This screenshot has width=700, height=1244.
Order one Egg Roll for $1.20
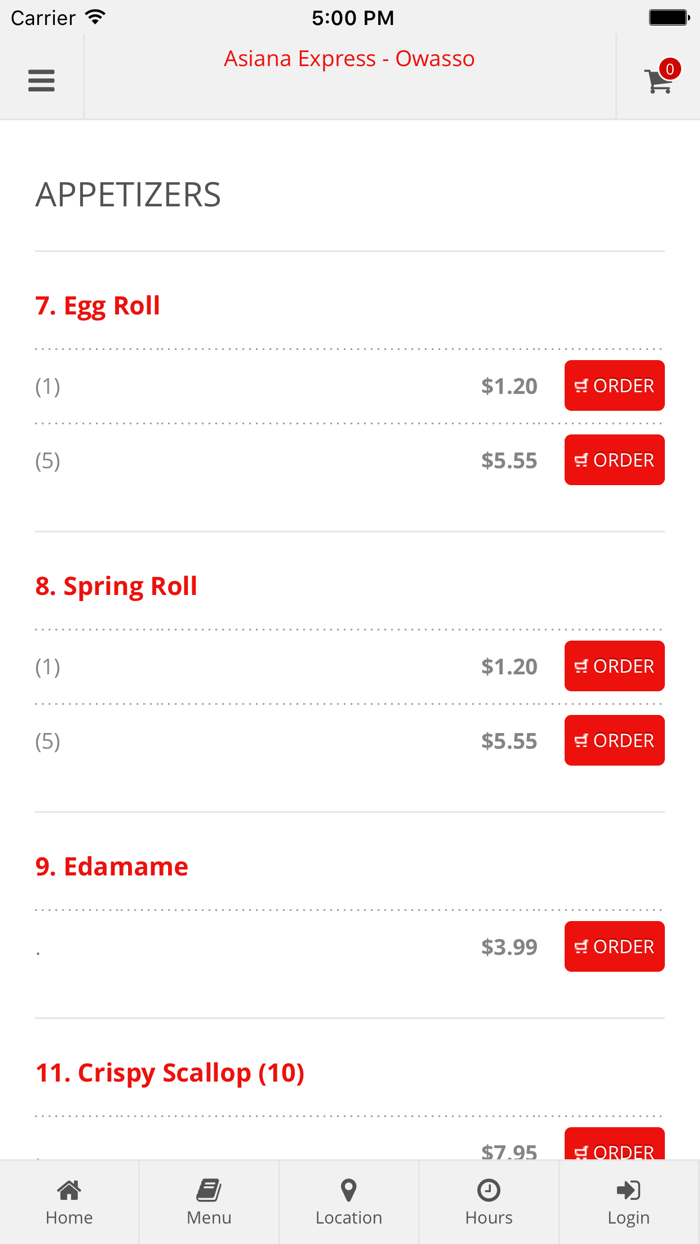pos(614,386)
